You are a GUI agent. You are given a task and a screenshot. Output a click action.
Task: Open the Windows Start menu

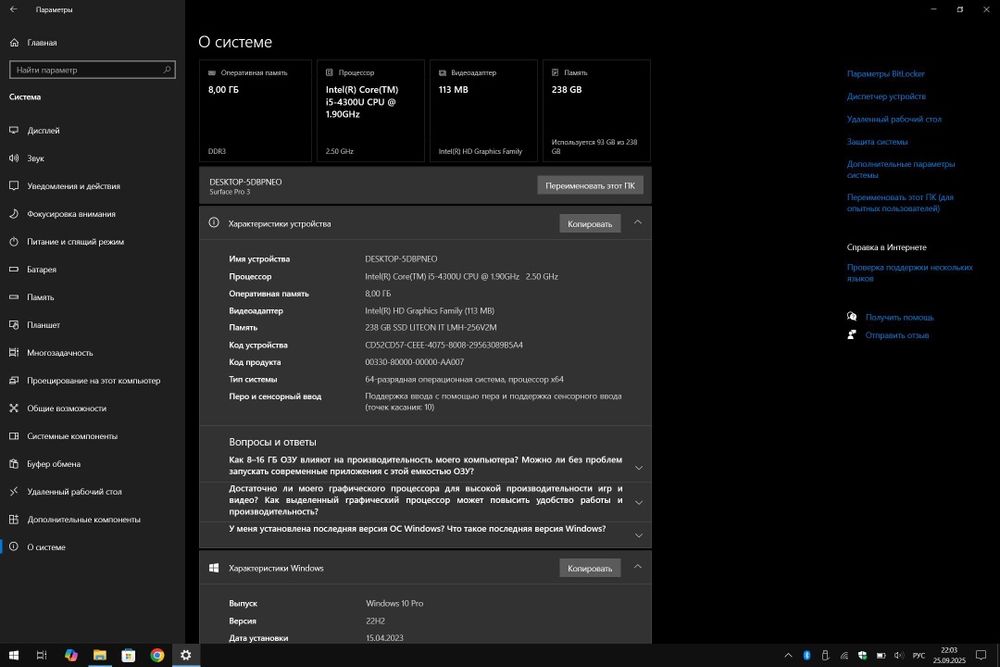tap(13, 656)
